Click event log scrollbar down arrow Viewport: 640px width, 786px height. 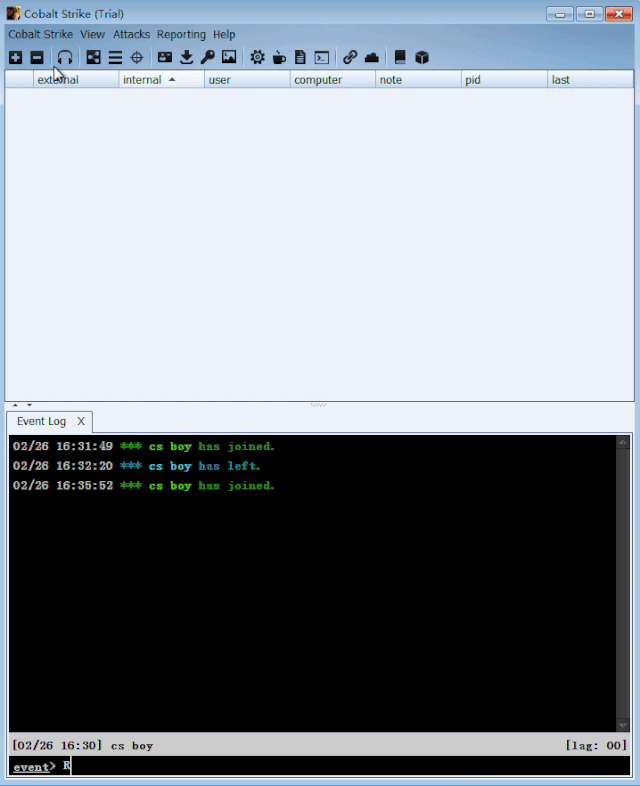point(622,725)
